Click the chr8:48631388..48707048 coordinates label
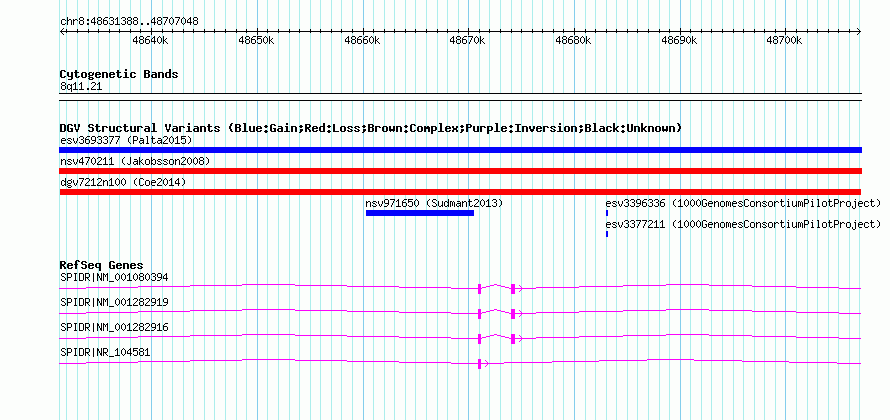 (x=129, y=22)
